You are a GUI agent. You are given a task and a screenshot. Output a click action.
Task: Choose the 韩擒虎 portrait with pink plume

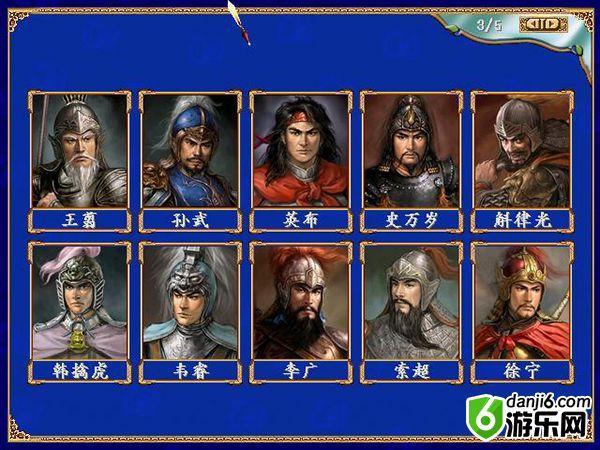click(80, 302)
